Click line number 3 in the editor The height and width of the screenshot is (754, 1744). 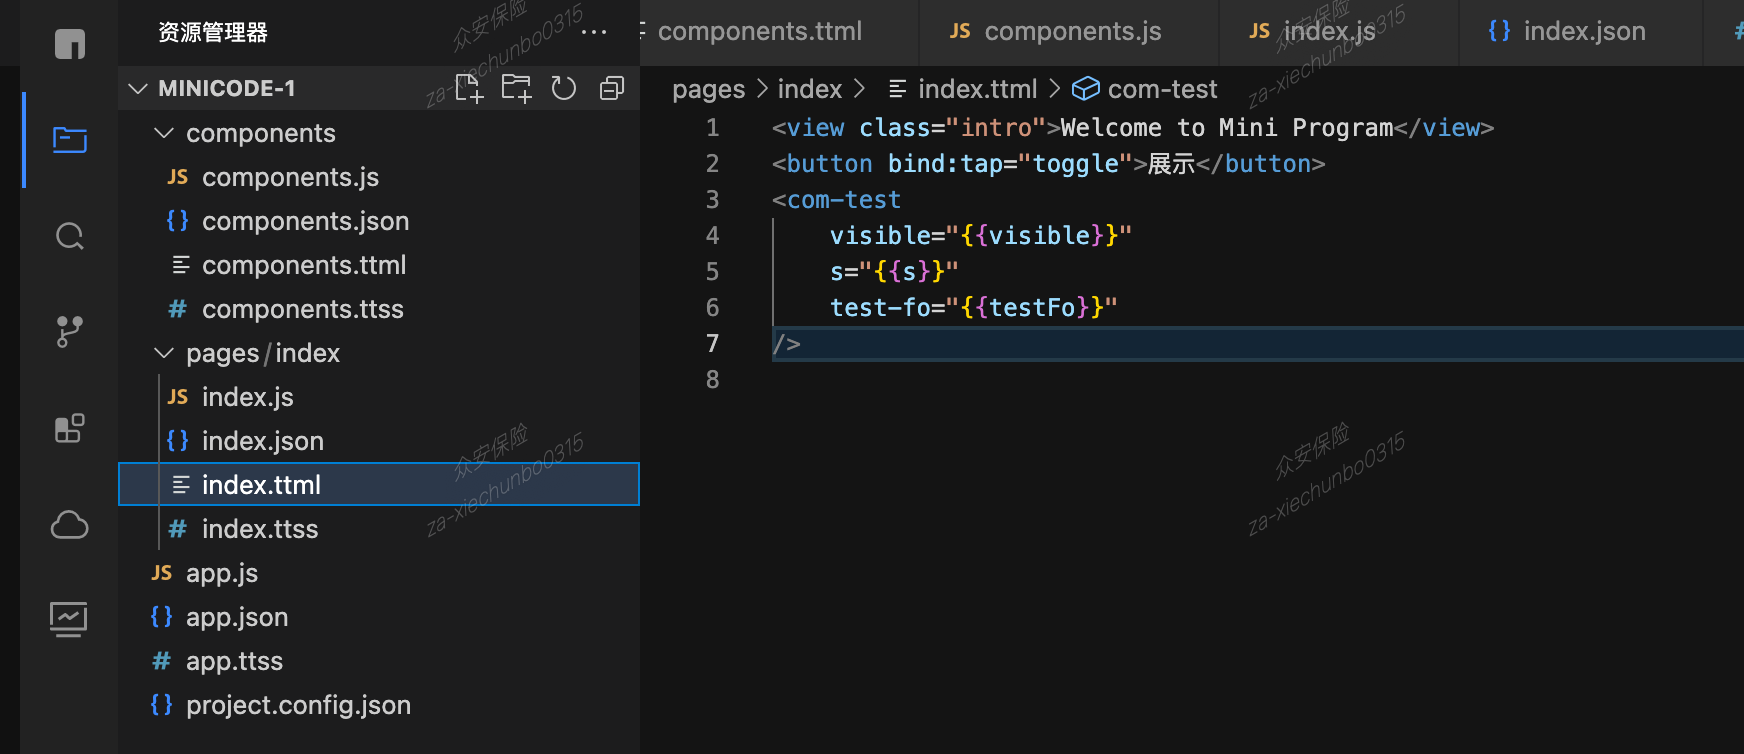coord(712,200)
